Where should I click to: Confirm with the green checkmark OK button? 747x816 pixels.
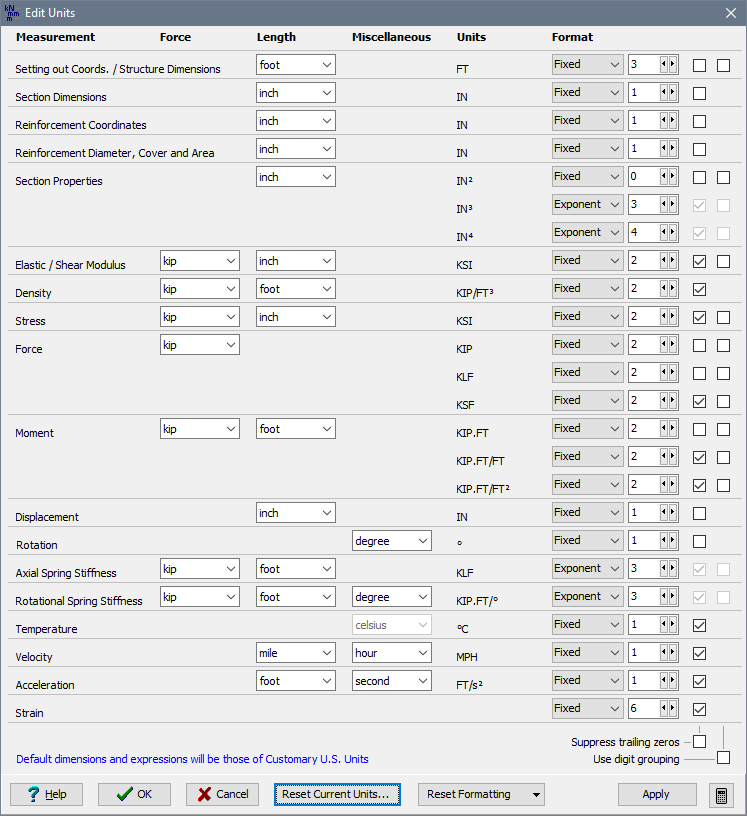134,795
